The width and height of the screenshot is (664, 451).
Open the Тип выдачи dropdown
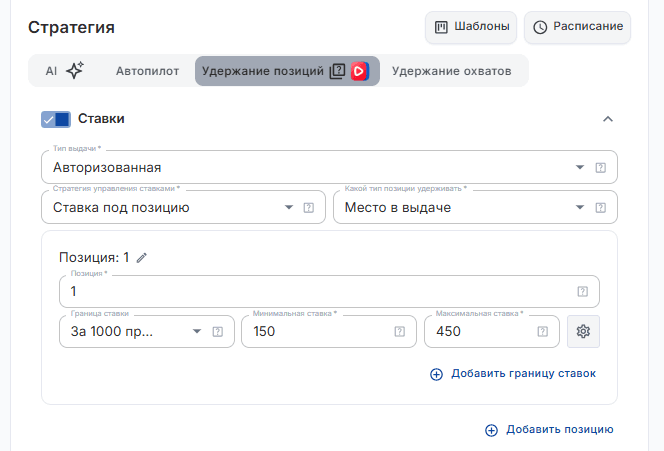(329, 167)
